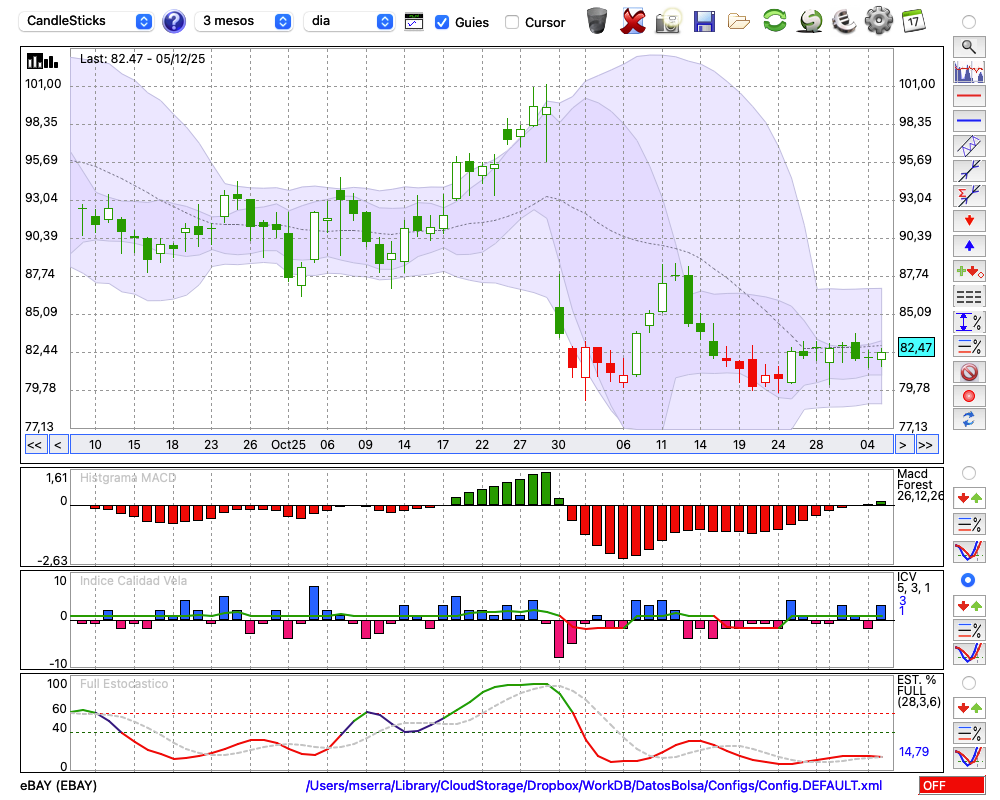Image resolution: width=1000 pixels, height=800 pixels.
Task: Open the dia interval dropdown
Action: coord(349,21)
